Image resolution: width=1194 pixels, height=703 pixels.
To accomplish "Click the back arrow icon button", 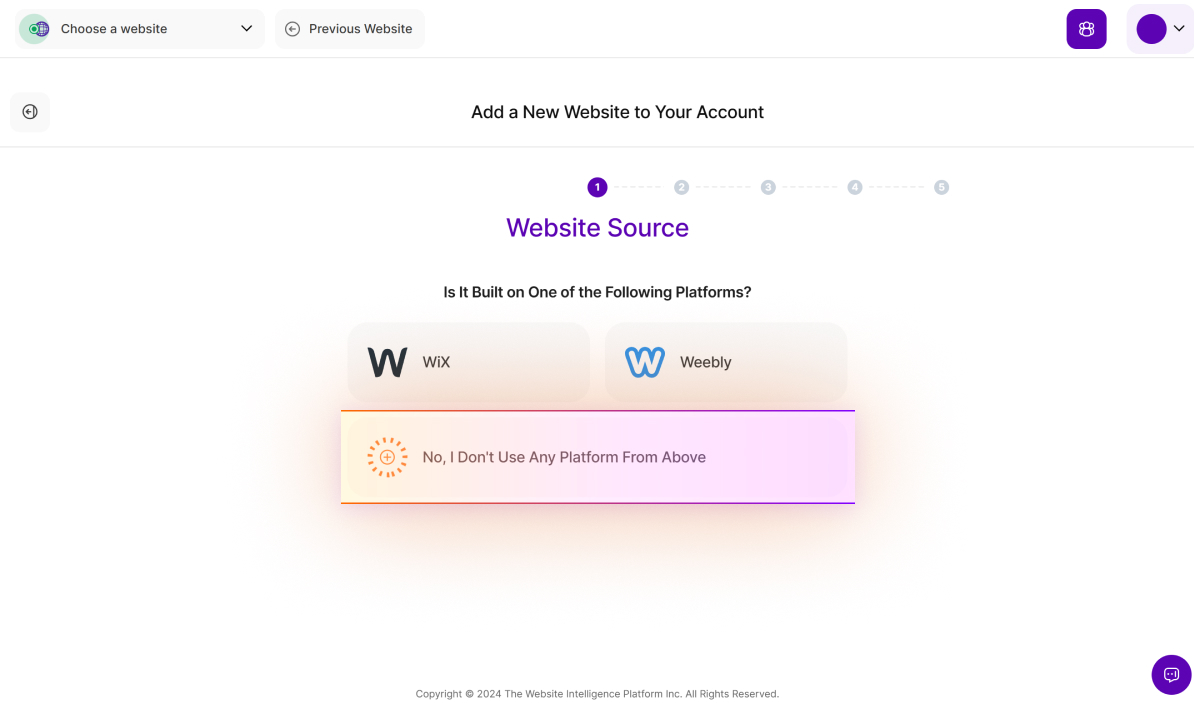I will click(x=30, y=112).
